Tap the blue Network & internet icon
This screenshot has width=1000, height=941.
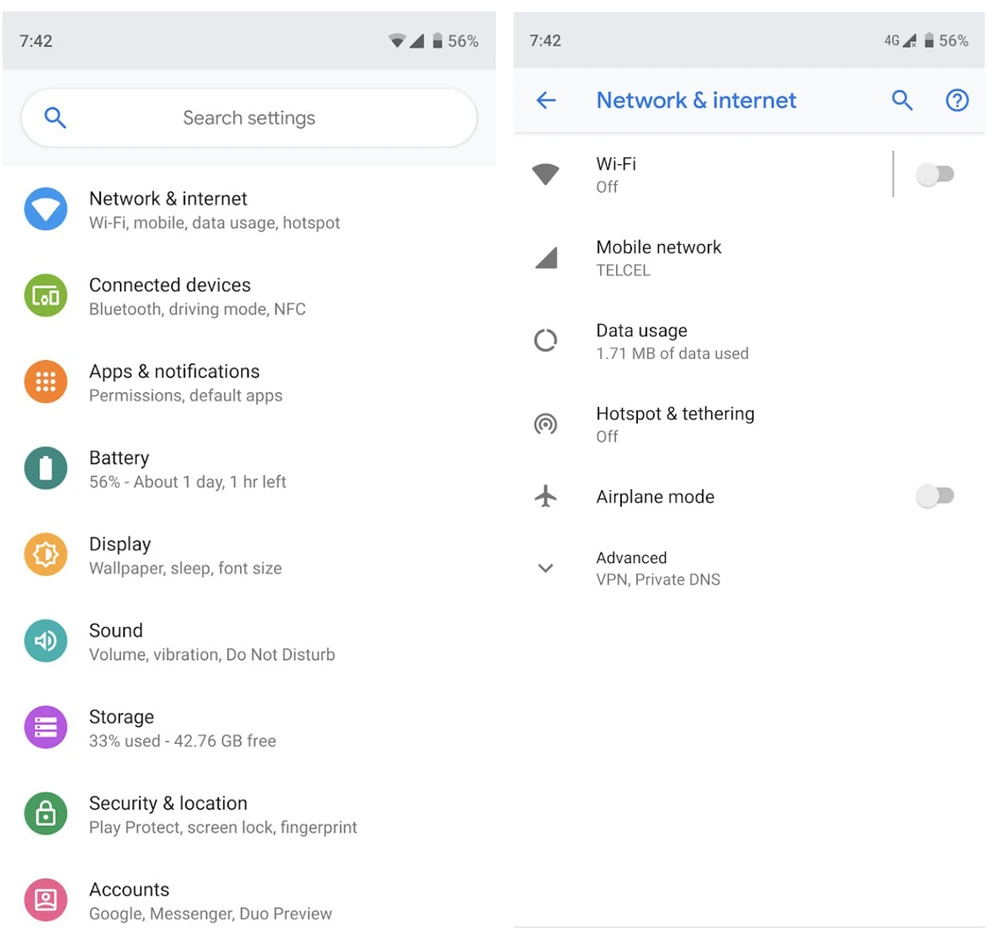point(46,209)
